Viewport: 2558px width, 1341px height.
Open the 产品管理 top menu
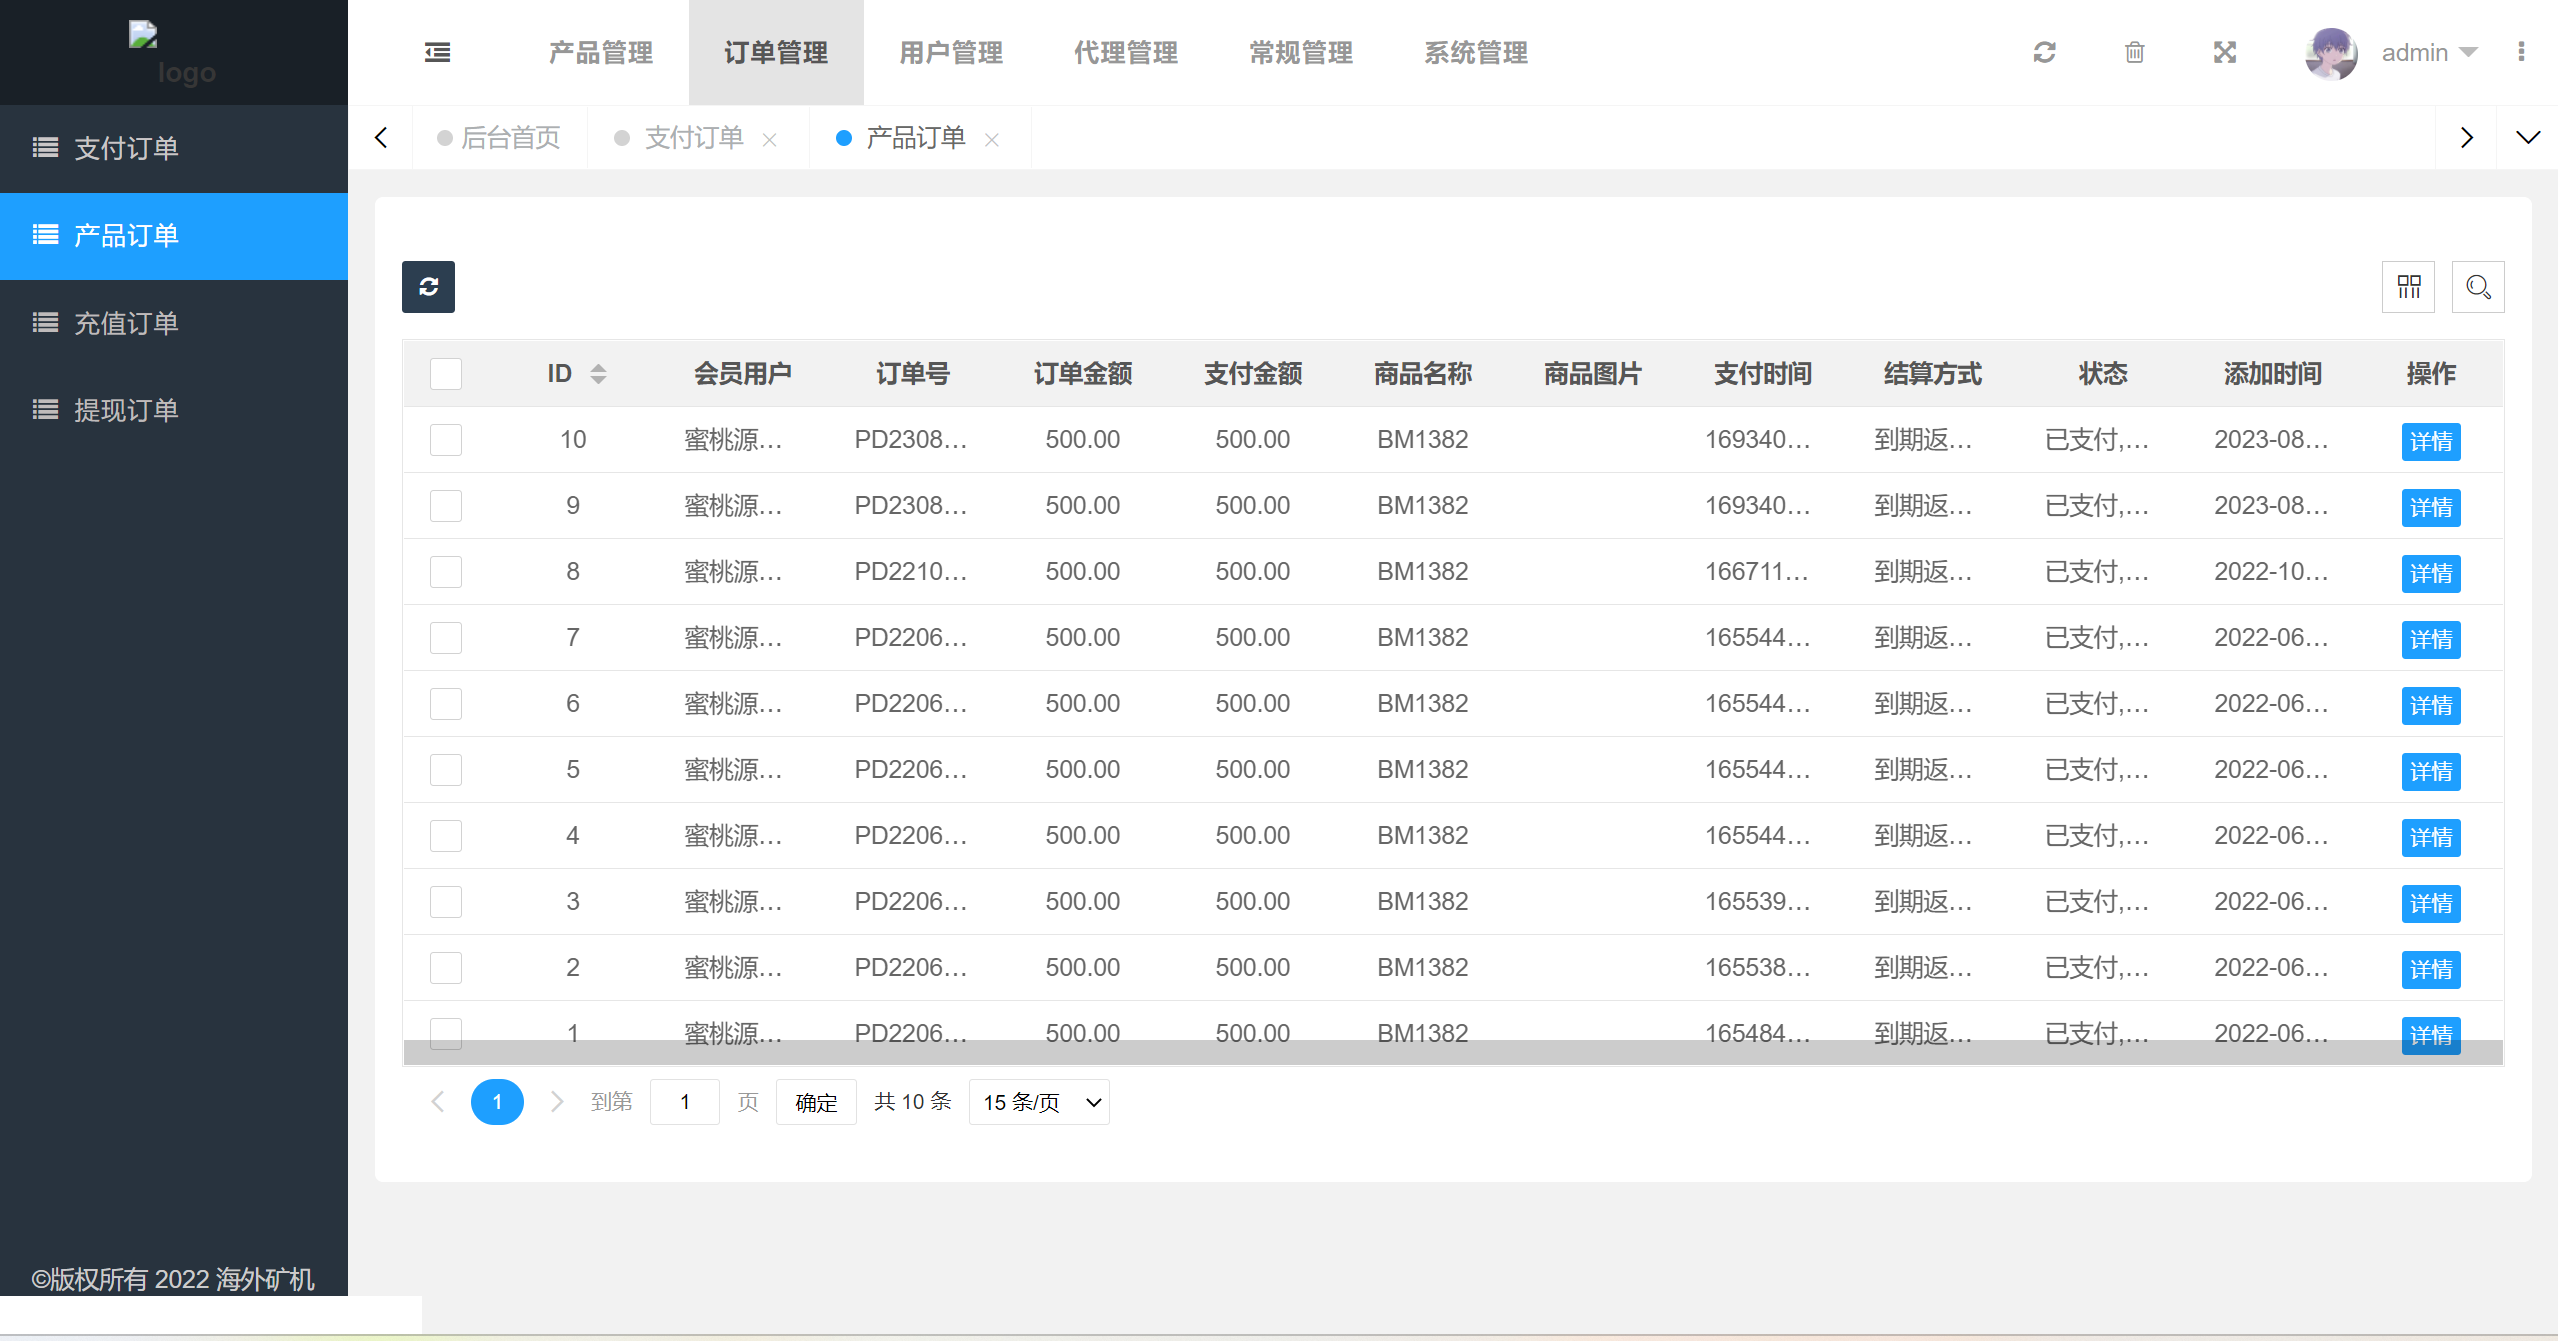click(x=601, y=52)
